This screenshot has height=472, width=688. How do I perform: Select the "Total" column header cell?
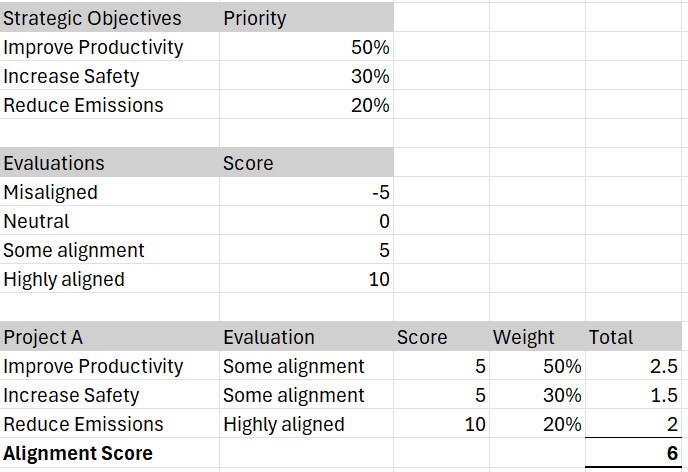(x=610, y=337)
